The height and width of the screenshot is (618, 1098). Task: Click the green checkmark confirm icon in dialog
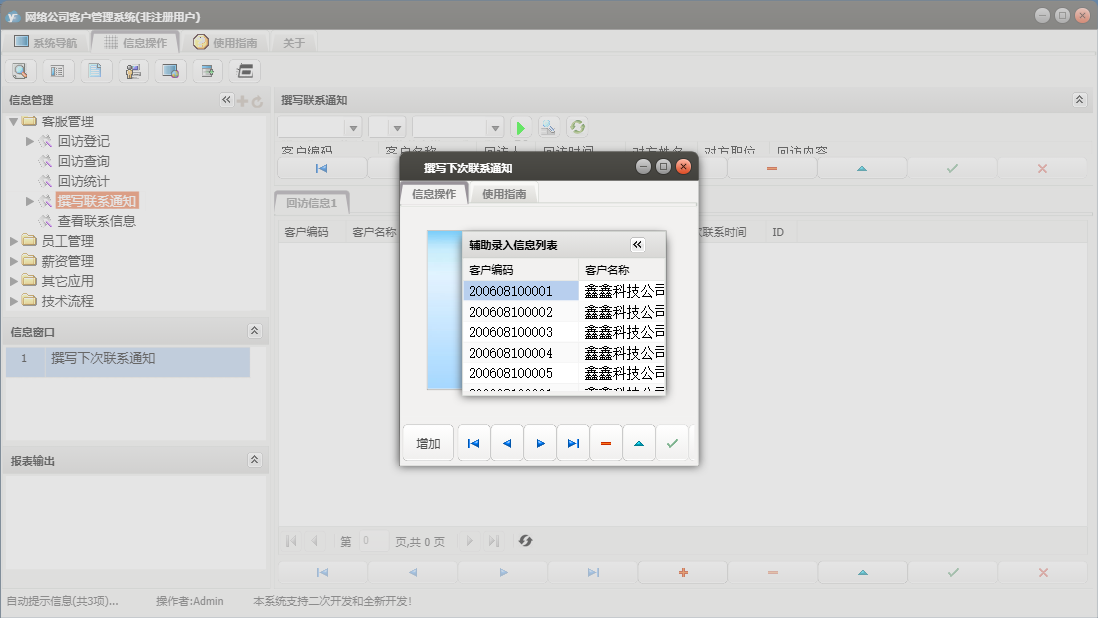tap(672, 443)
